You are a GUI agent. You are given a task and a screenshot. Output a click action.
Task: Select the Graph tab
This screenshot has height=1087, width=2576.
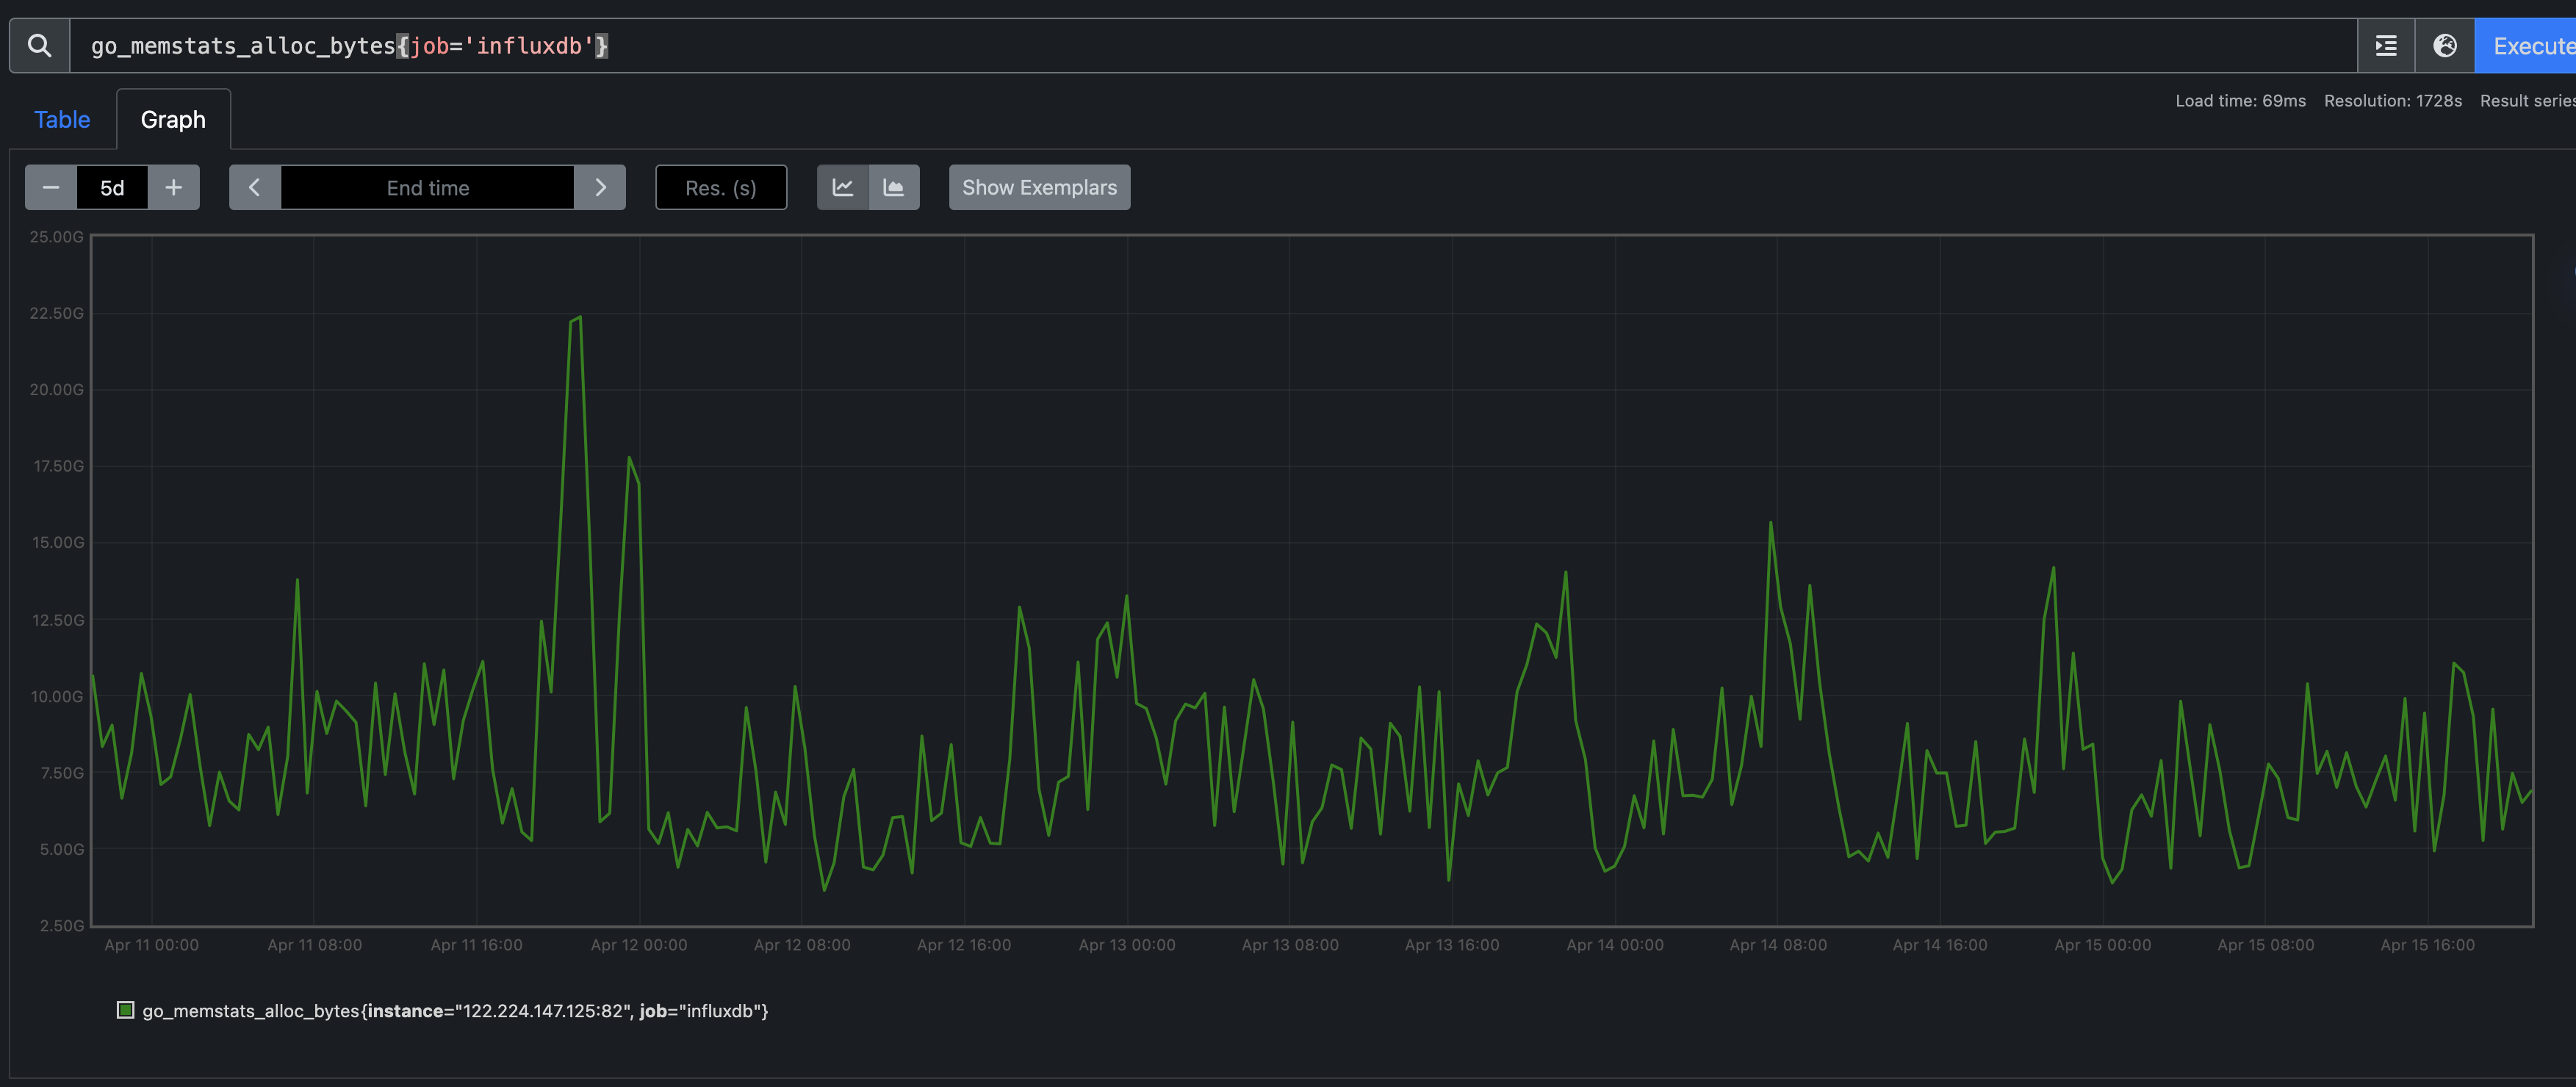173,119
